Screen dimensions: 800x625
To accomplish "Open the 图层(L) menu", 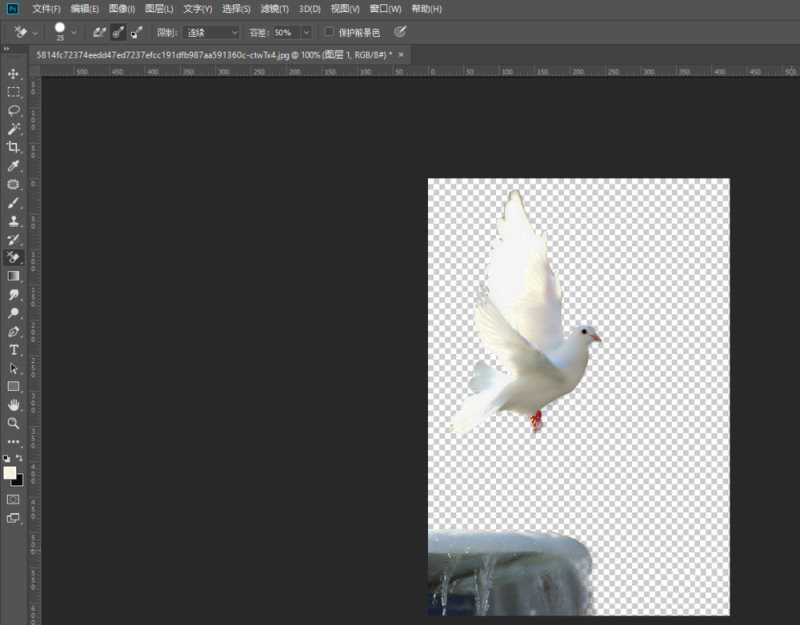I will 159,9.
